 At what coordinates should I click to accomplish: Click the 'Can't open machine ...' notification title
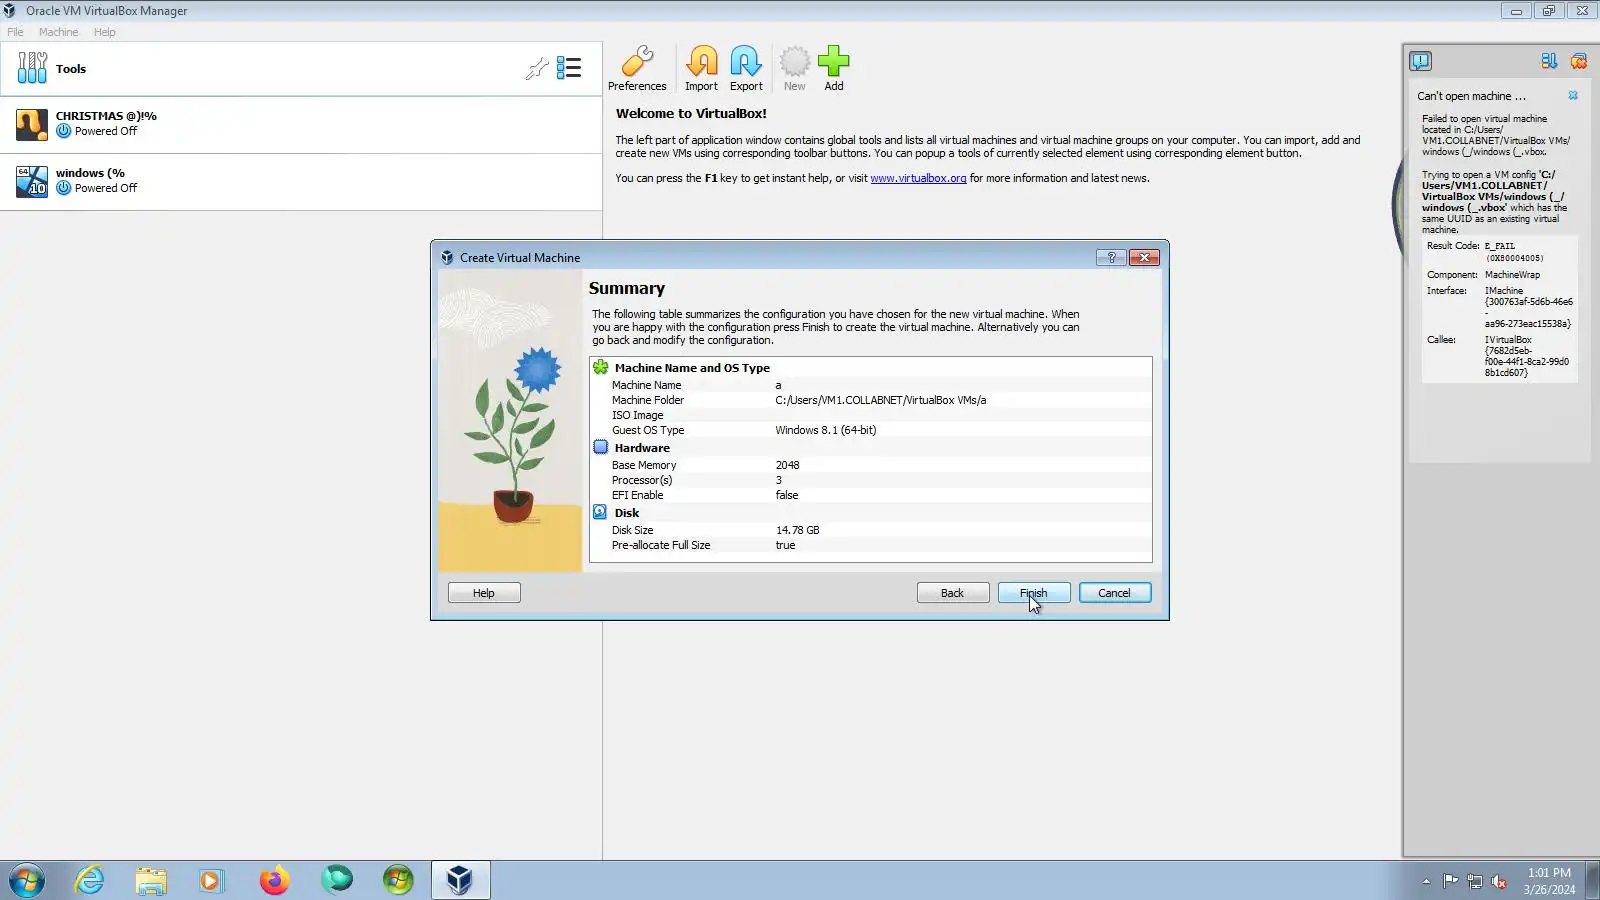(x=1471, y=96)
